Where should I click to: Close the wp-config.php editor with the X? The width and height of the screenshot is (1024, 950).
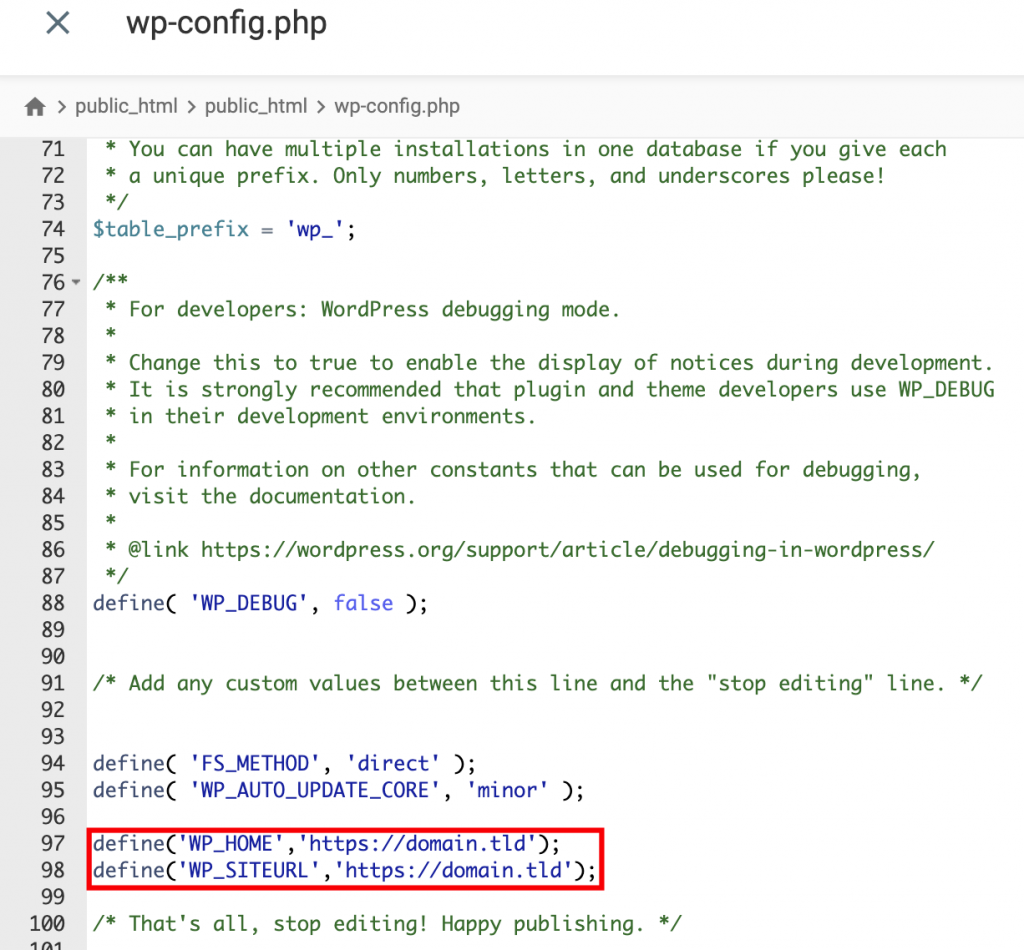point(57,24)
